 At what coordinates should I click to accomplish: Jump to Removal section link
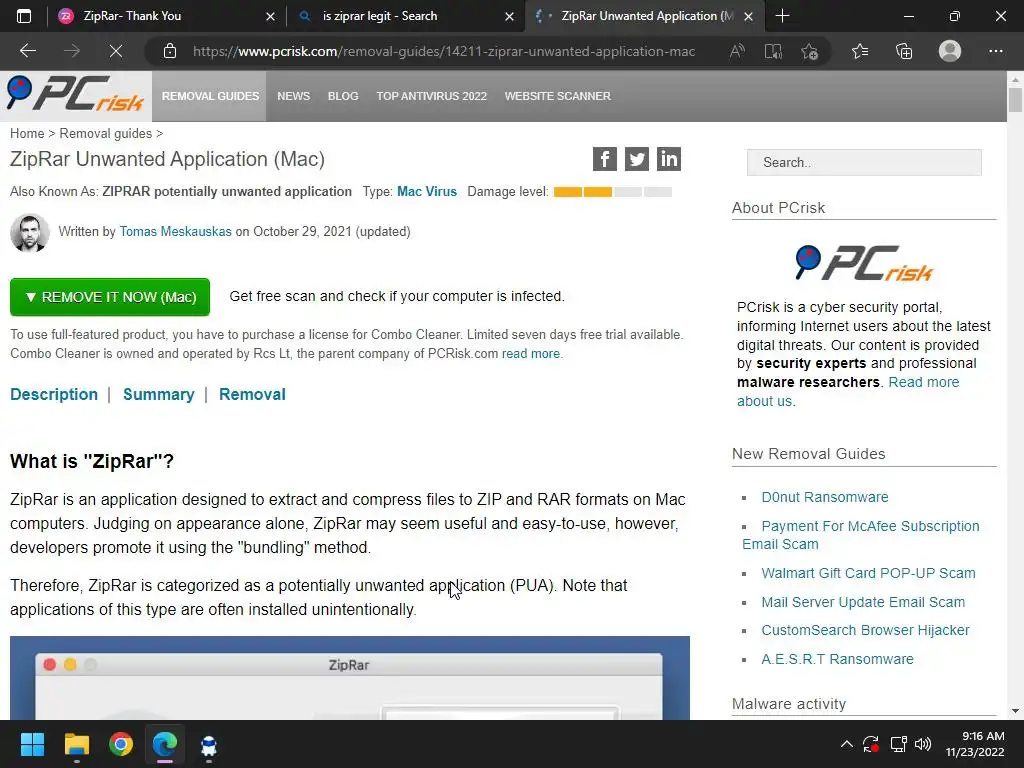click(x=252, y=394)
